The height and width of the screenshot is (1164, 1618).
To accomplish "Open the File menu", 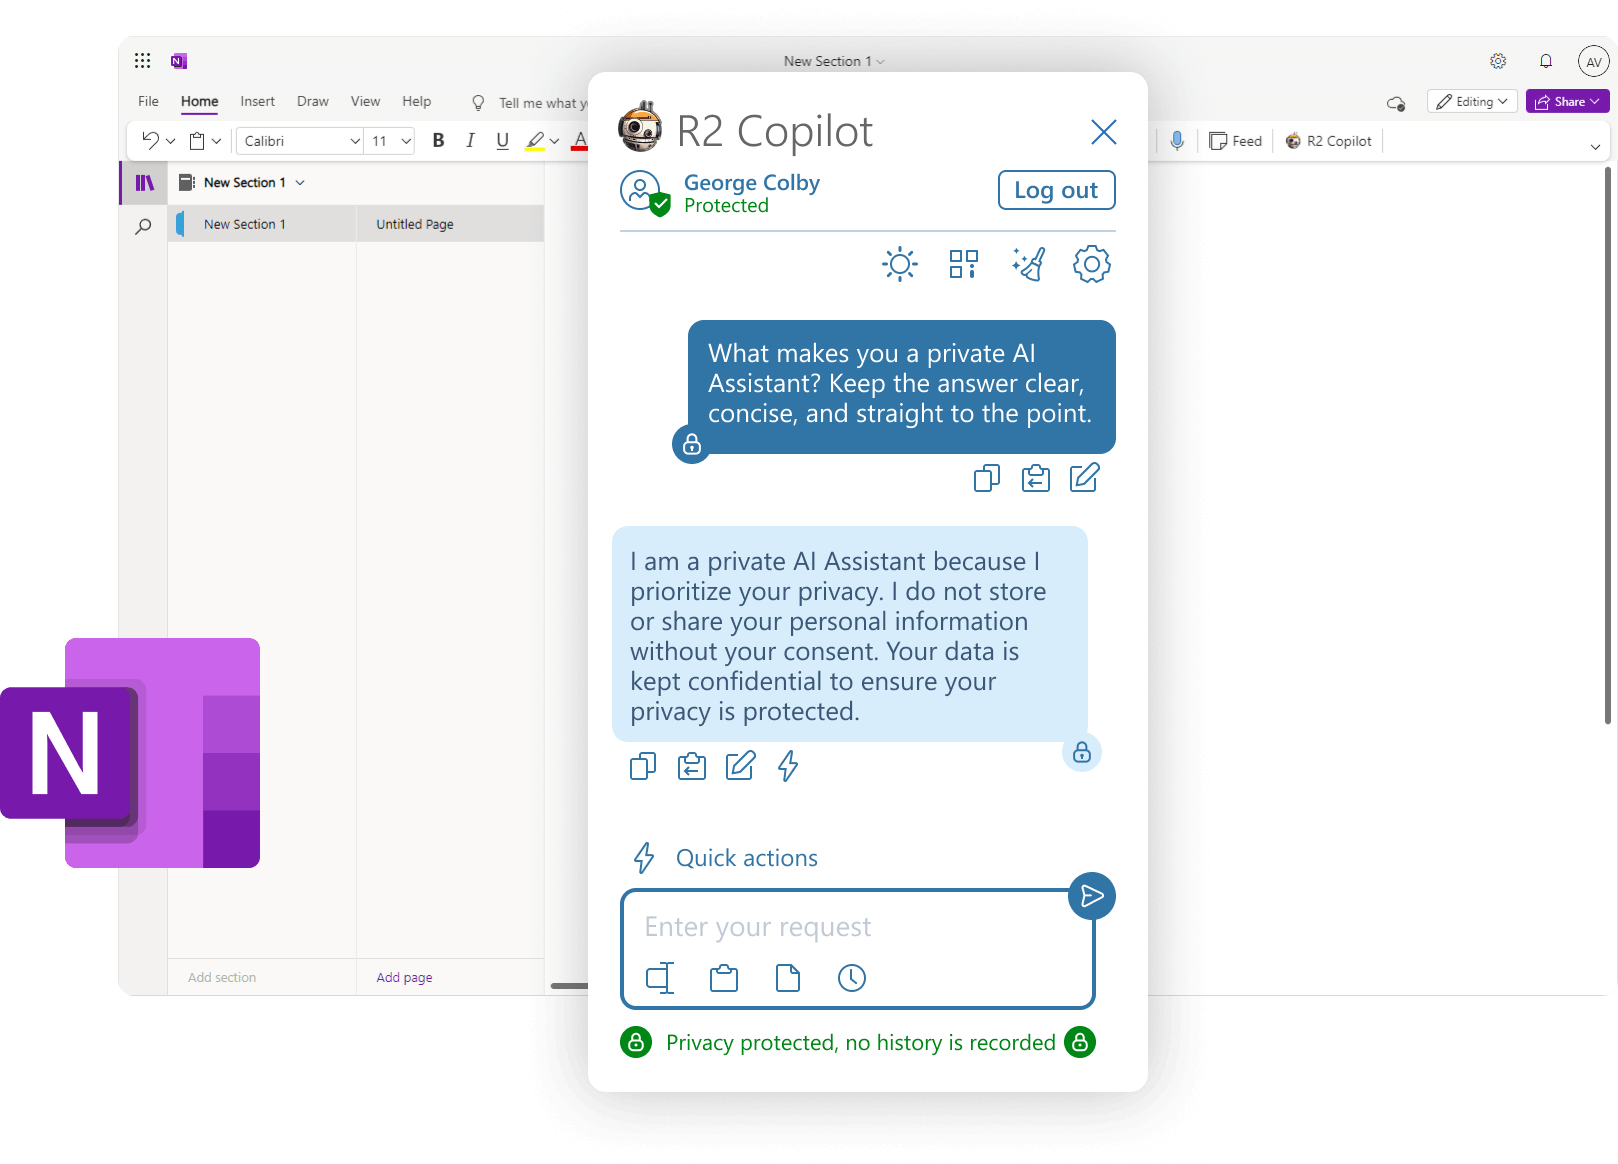I will click(x=148, y=101).
